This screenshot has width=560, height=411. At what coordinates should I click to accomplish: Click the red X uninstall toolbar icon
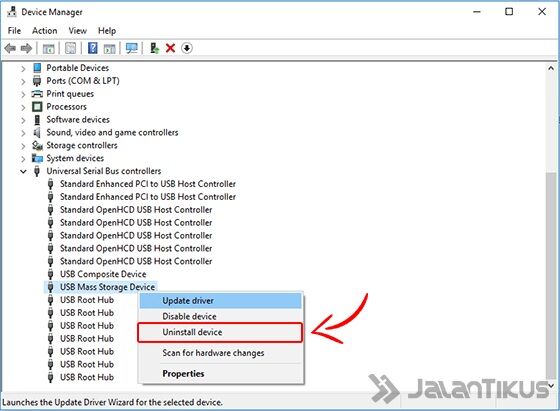(170, 48)
